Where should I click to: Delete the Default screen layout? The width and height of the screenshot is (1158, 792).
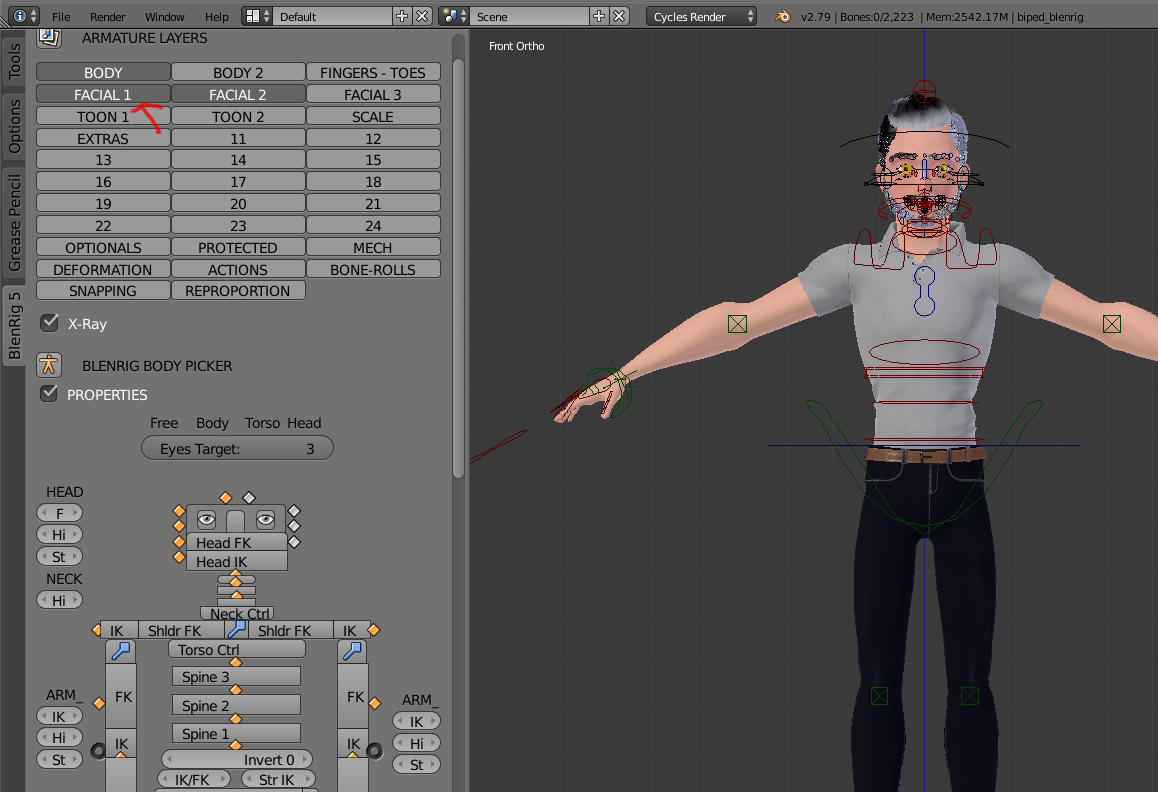422,16
